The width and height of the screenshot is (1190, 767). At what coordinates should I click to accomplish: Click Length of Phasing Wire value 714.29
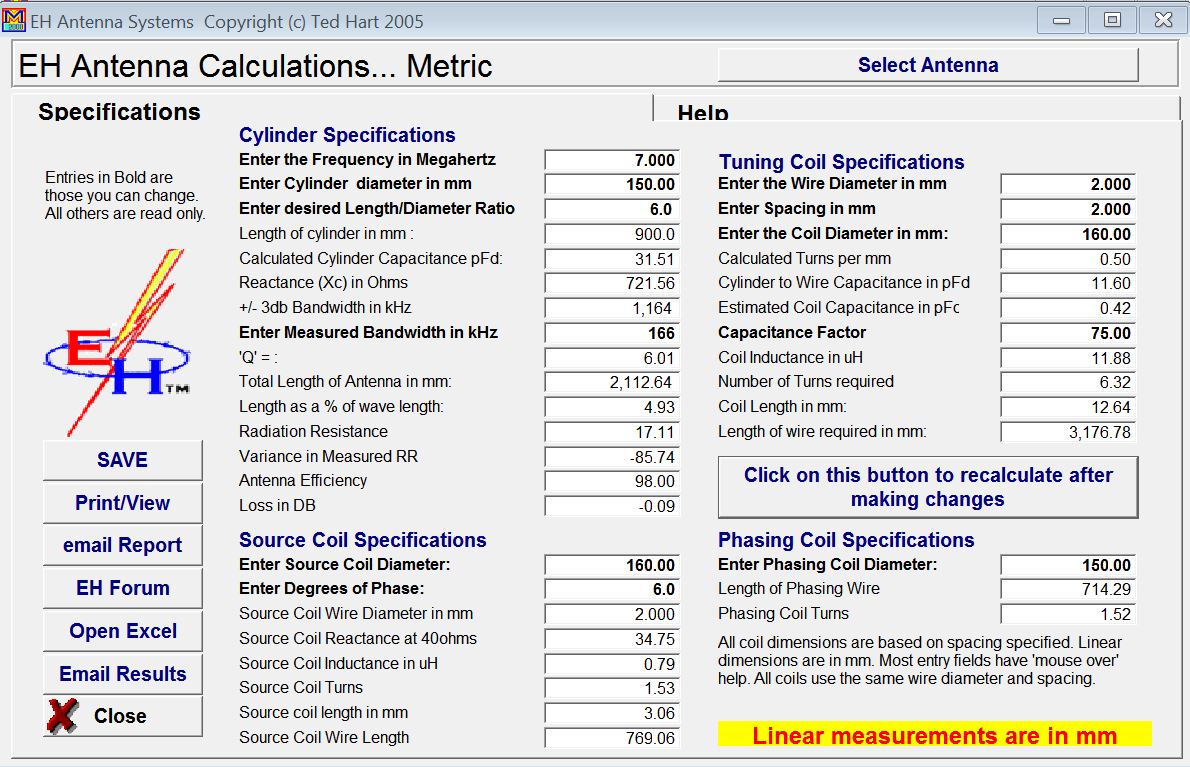(x=1068, y=589)
